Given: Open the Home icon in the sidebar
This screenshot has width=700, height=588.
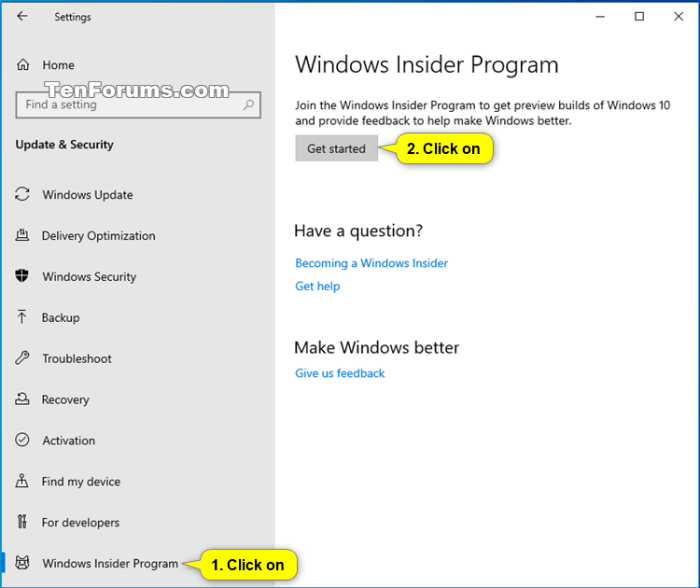Looking at the screenshot, I should pyautogui.click(x=23, y=65).
